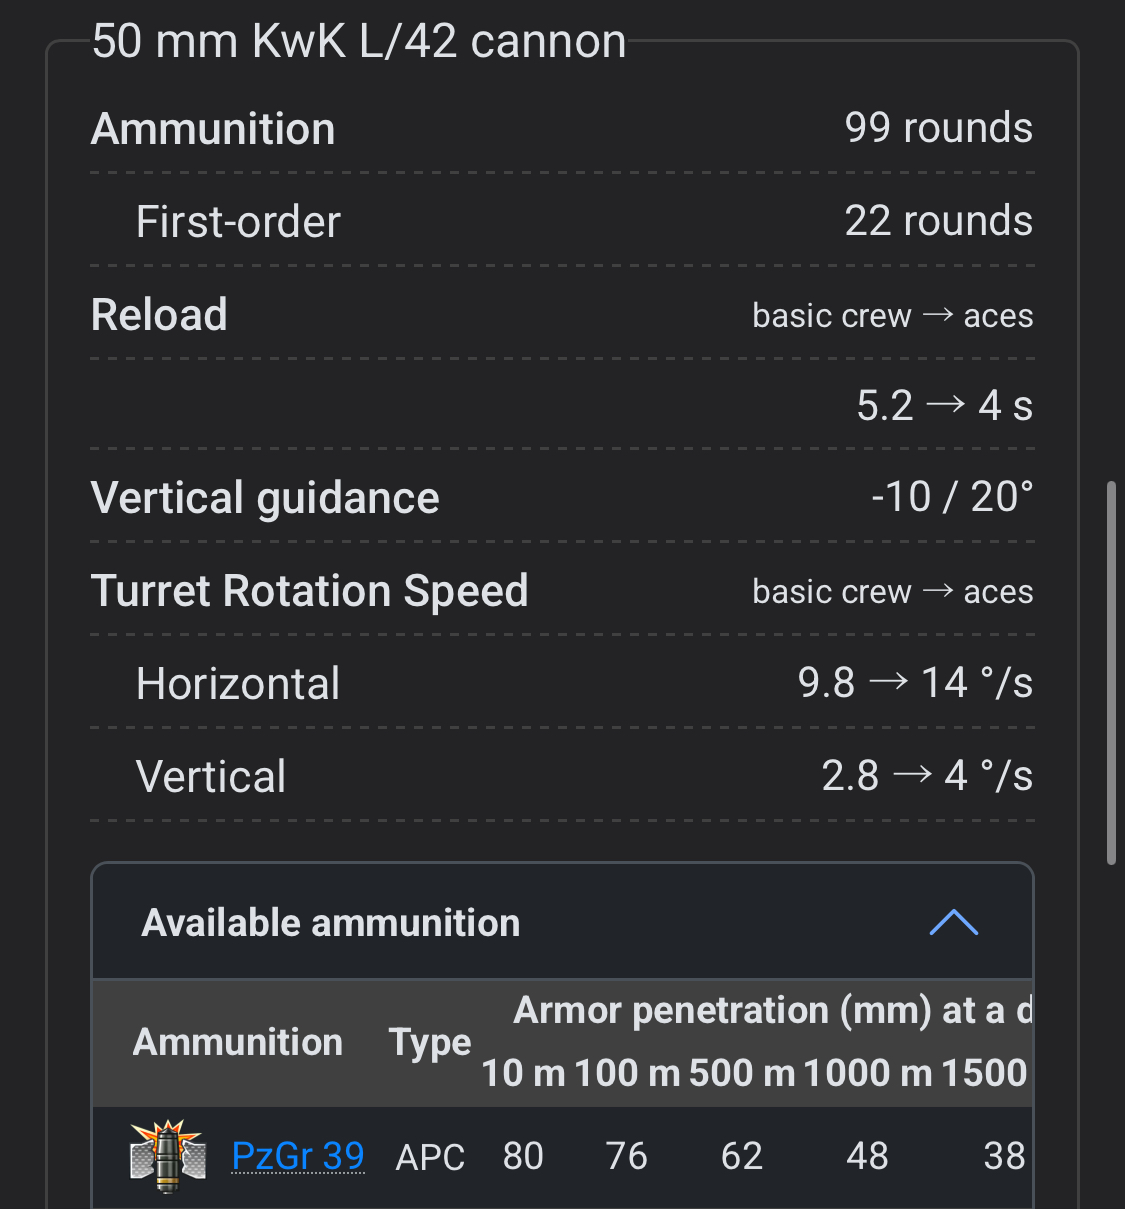
Task: Open the PzGr 39 ammunition link
Action: [298, 1156]
